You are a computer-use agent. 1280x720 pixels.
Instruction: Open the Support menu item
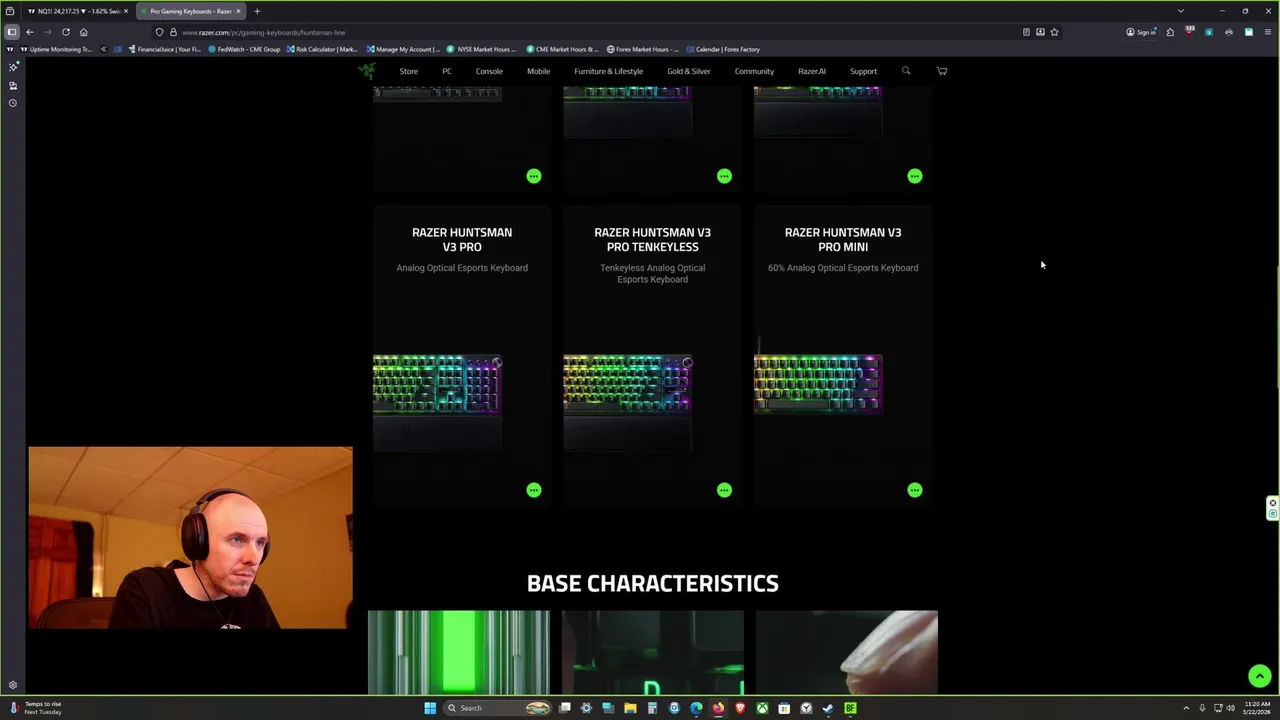[863, 71]
